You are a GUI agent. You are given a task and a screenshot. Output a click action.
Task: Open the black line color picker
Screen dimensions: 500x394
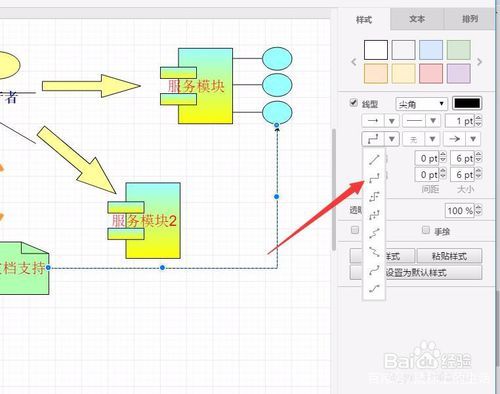pos(467,103)
